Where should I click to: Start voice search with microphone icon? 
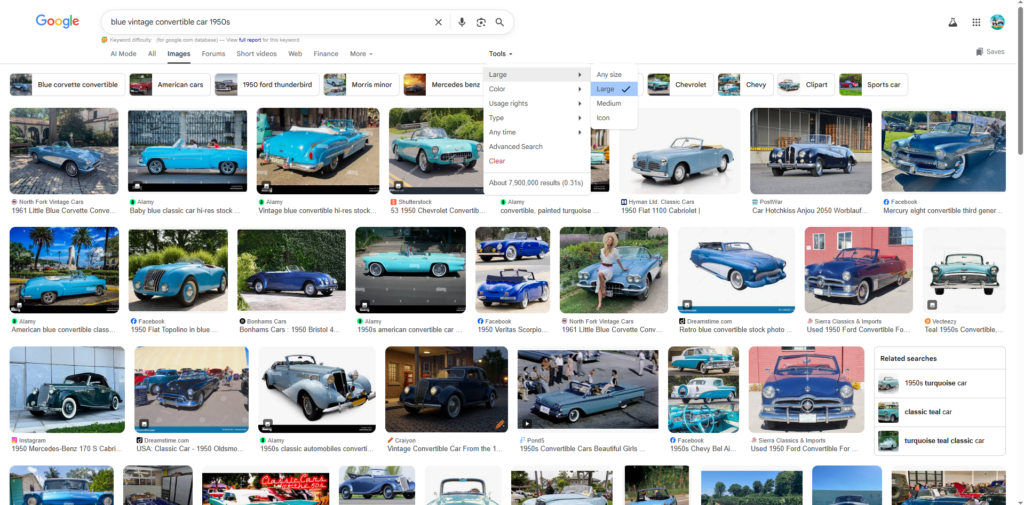461,22
